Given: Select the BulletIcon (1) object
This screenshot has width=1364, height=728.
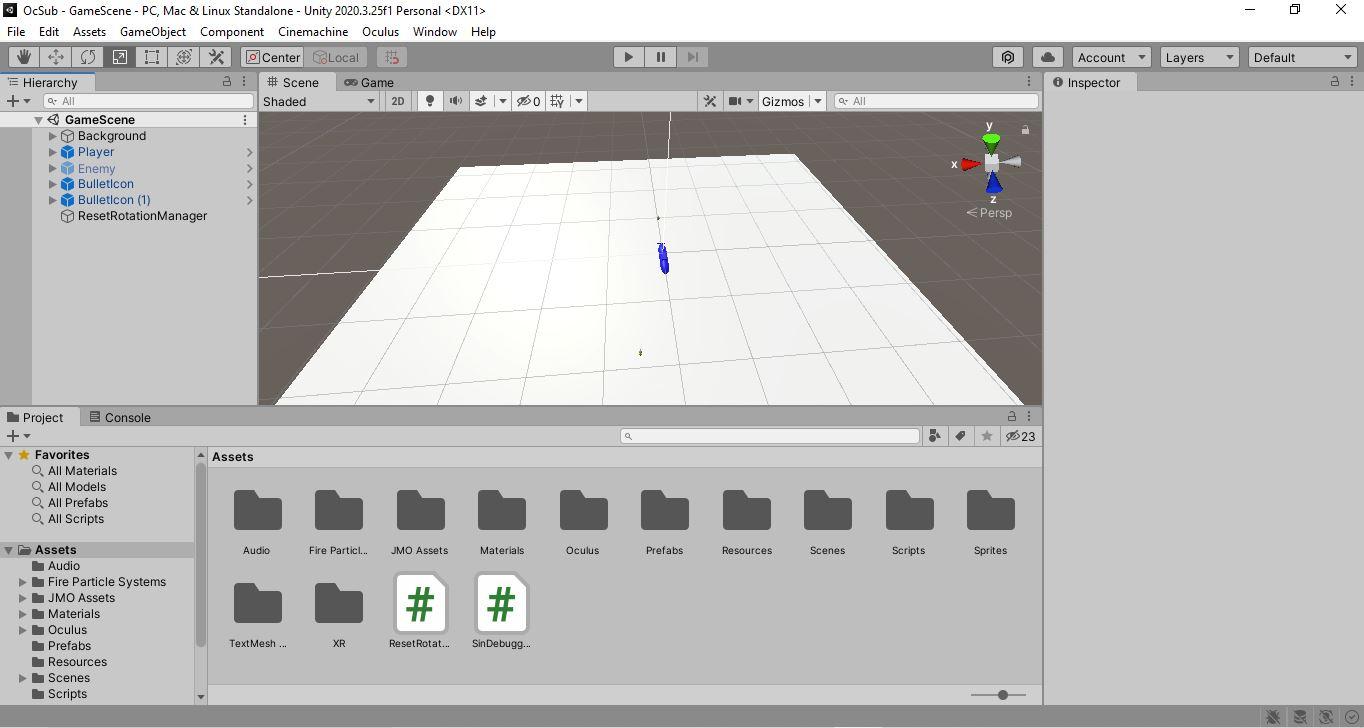Looking at the screenshot, I should point(114,200).
